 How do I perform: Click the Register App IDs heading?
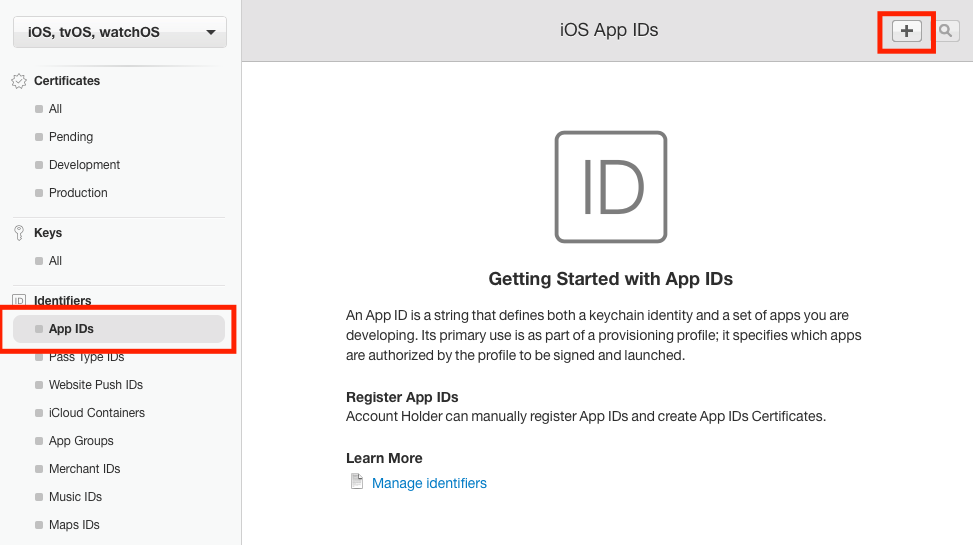tap(402, 397)
